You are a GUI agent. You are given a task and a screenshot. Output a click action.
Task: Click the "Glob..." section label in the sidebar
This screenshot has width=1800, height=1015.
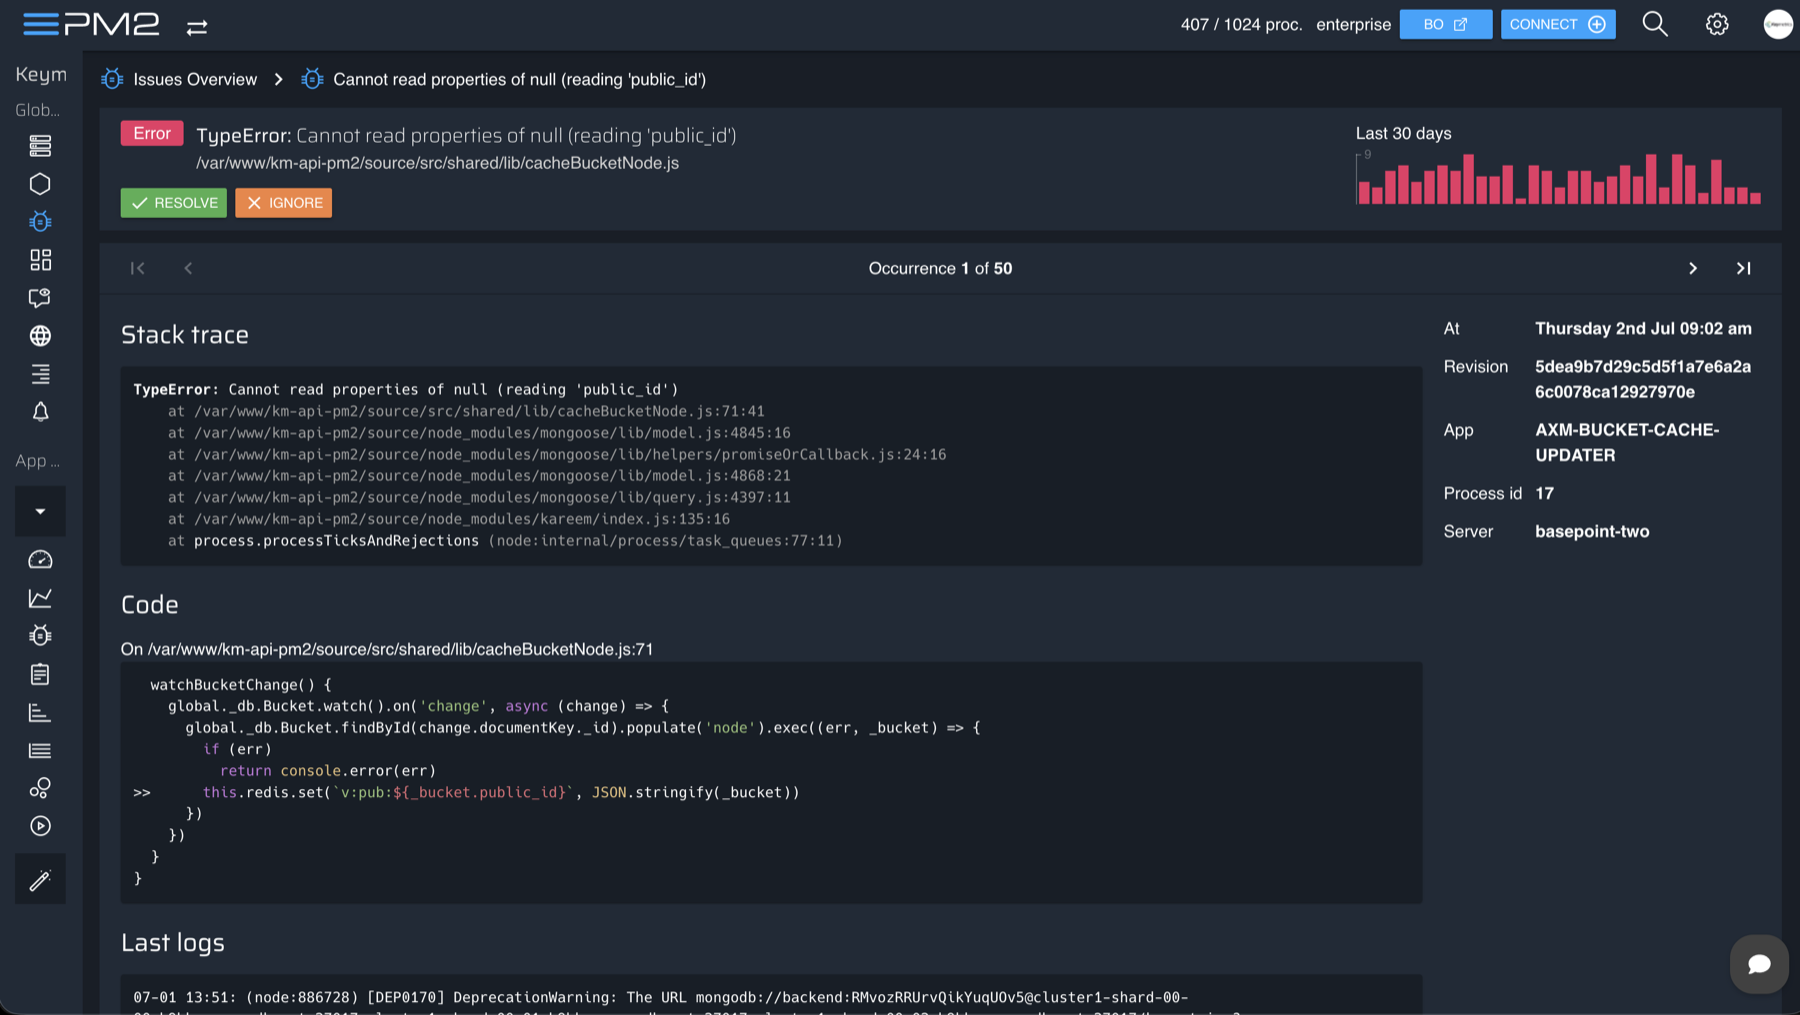point(38,110)
